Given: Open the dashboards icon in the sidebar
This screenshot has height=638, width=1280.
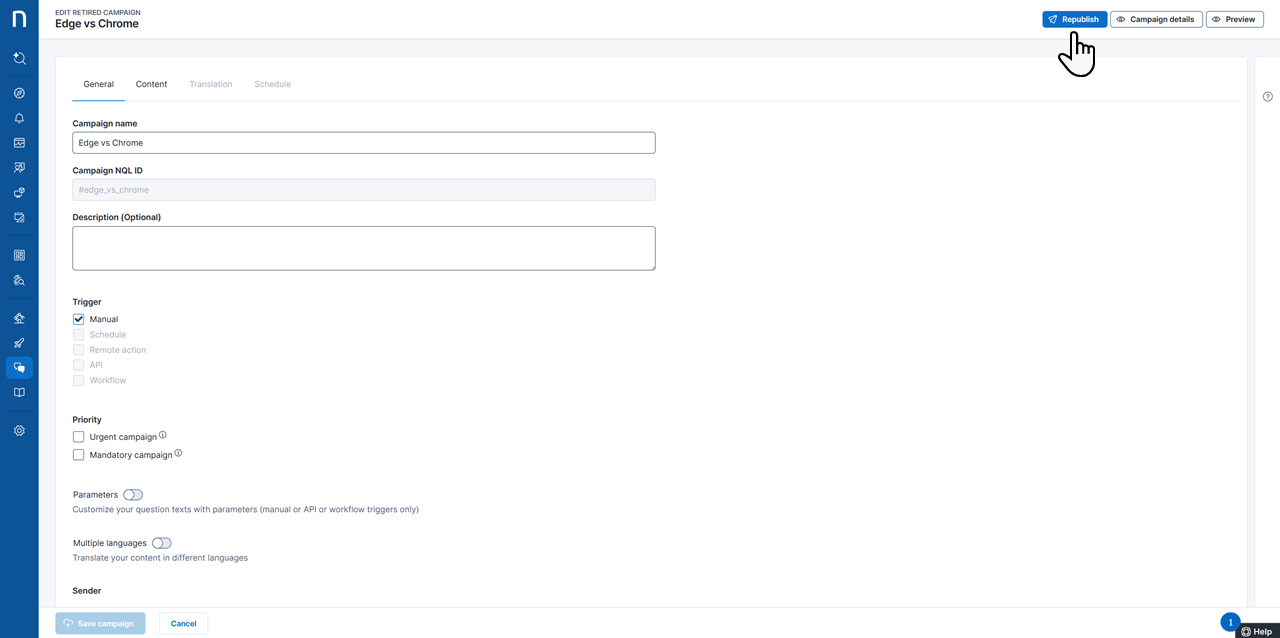Looking at the screenshot, I should (19, 142).
